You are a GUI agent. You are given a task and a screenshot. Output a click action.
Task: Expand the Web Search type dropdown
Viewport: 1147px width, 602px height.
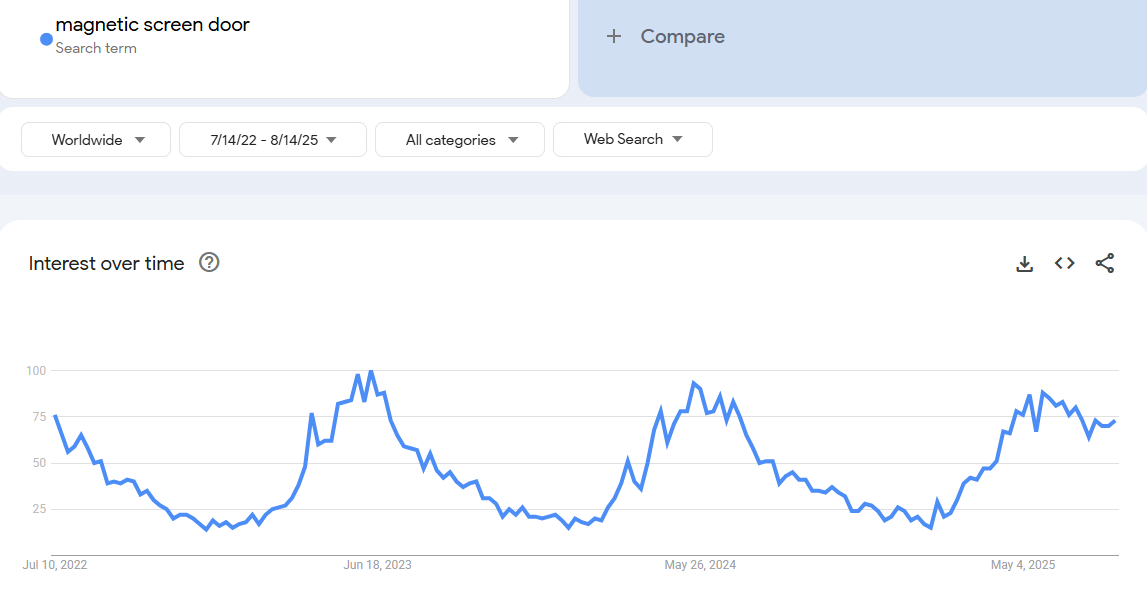(632, 140)
